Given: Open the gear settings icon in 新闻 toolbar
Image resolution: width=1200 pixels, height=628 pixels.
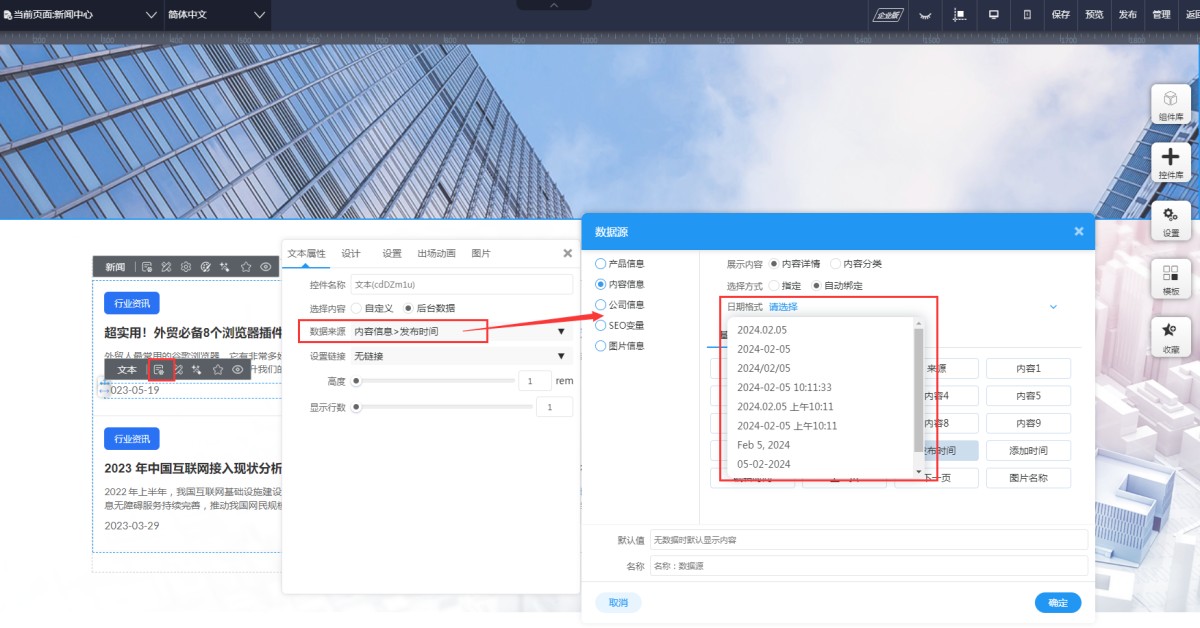Looking at the screenshot, I should [x=185, y=267].
